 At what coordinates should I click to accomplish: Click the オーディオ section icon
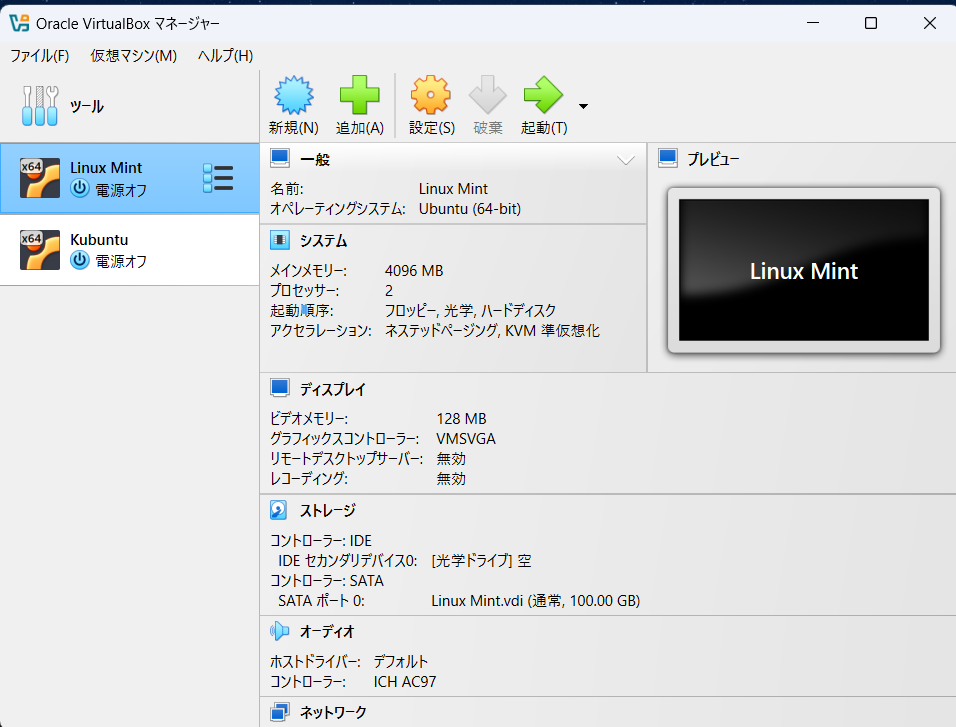point(279,630)
